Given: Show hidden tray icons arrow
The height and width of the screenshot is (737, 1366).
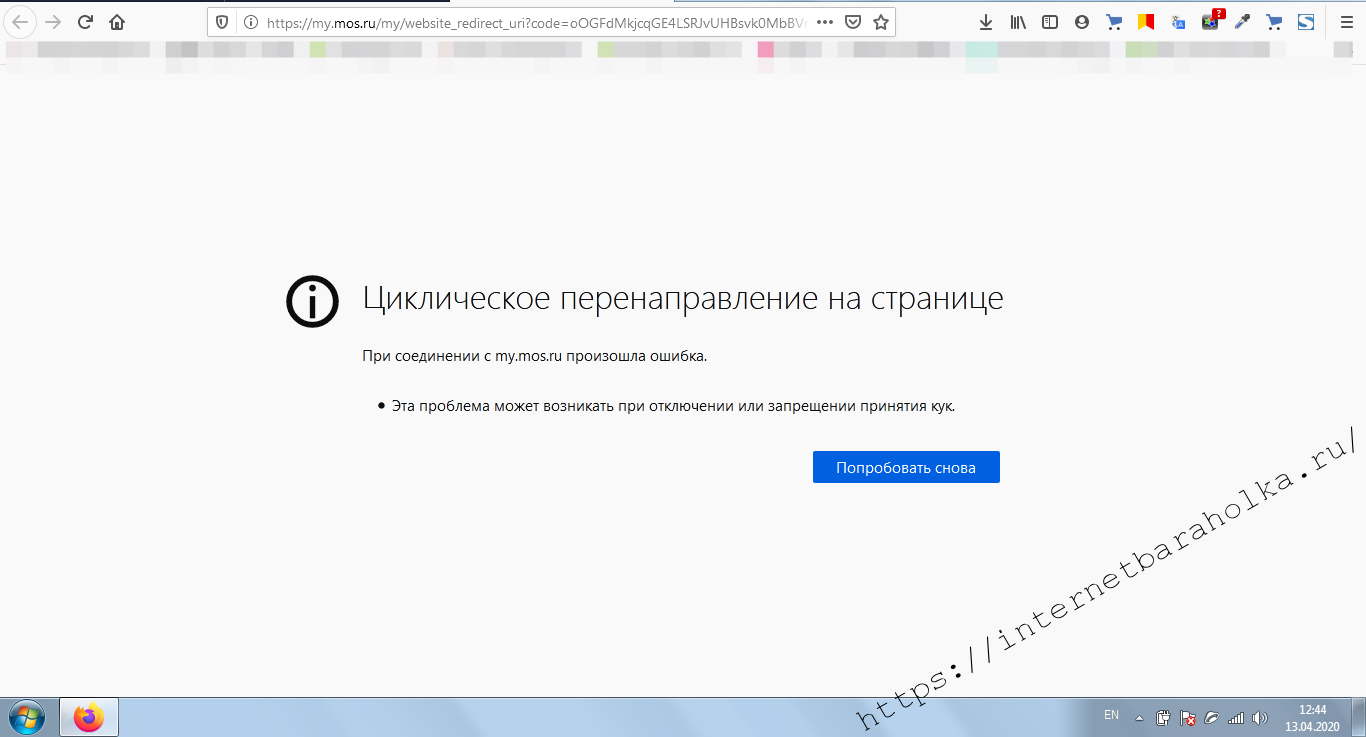Looking at the screenshot, I should tap(1139, 718).
